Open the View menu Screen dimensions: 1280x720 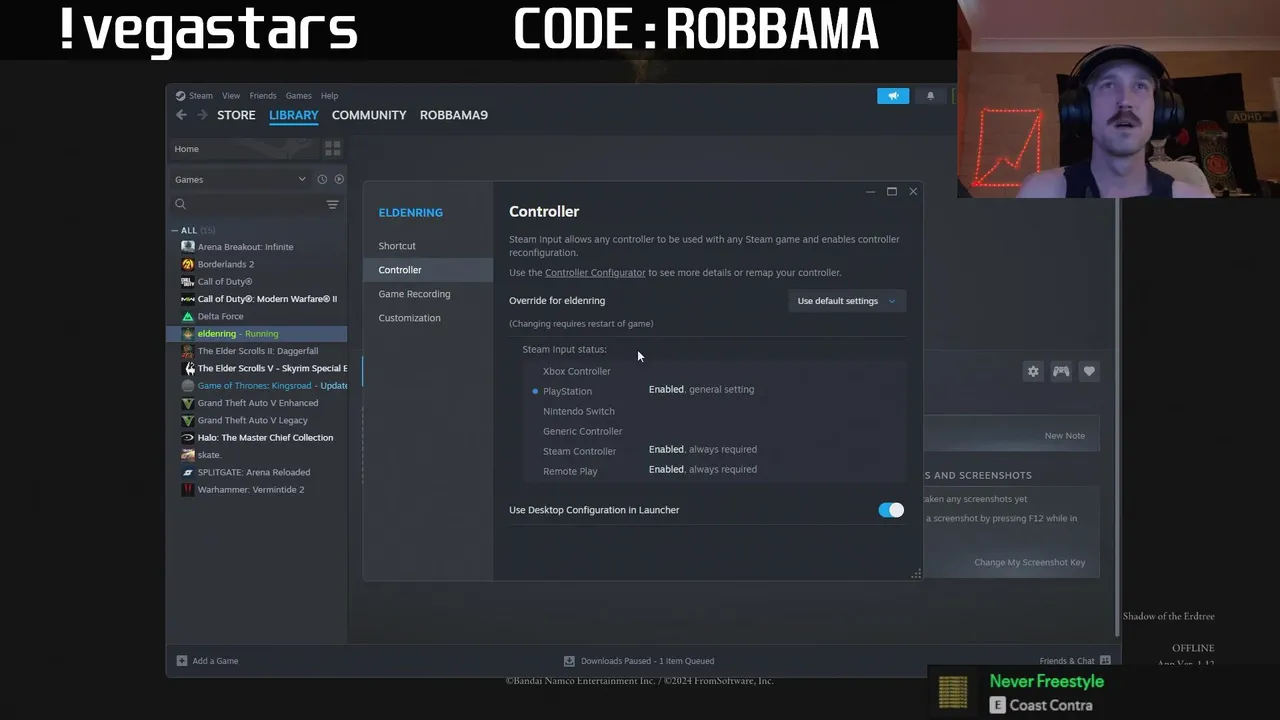click(x=231, y=96)
